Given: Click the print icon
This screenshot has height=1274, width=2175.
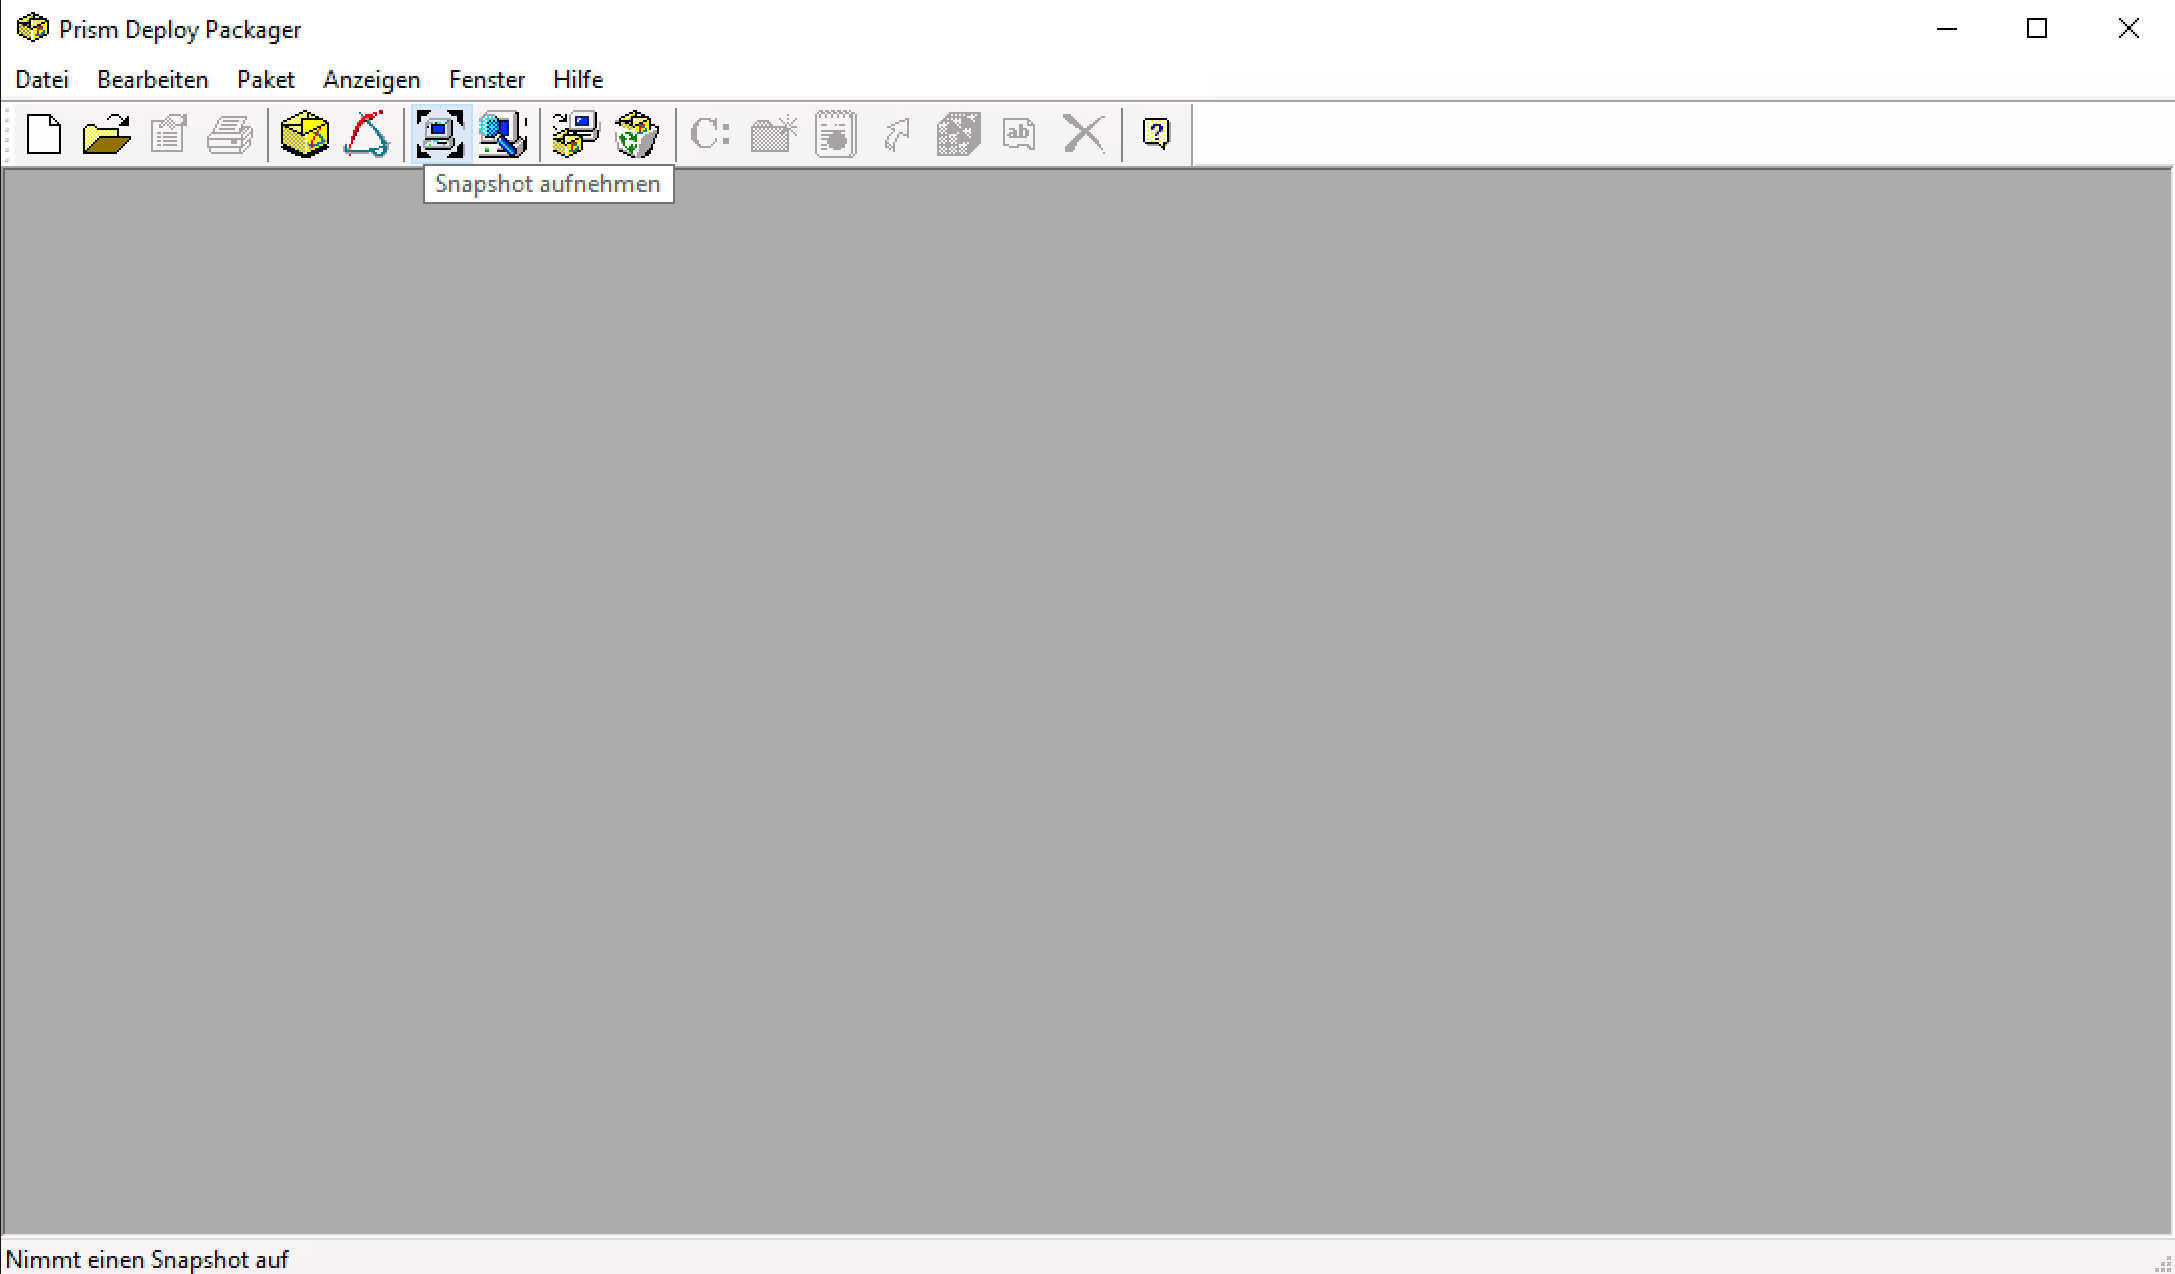Looking at the screenshot, I should pyautogui.click(x=231, y=133).
